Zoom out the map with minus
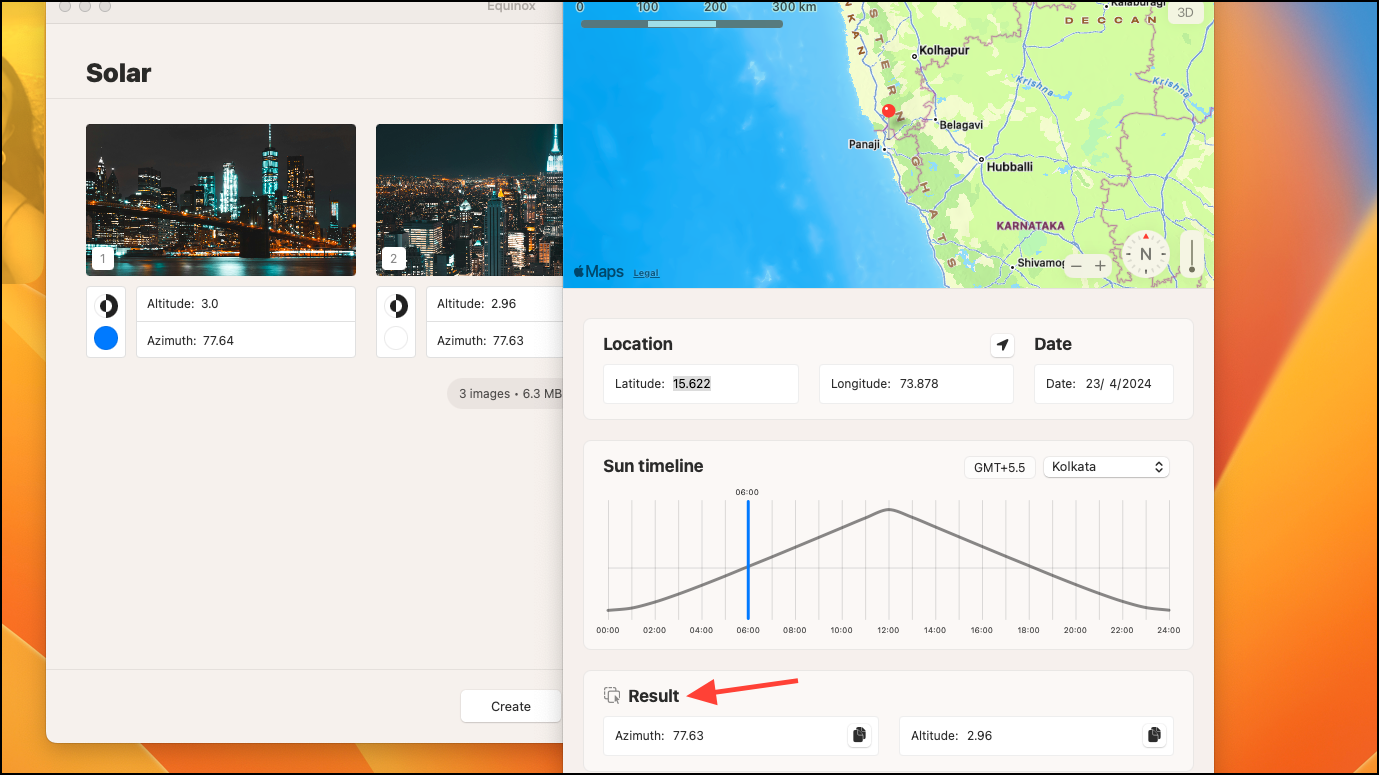Viewport: 1379px width, 775px height. (x=1076, y=266)
